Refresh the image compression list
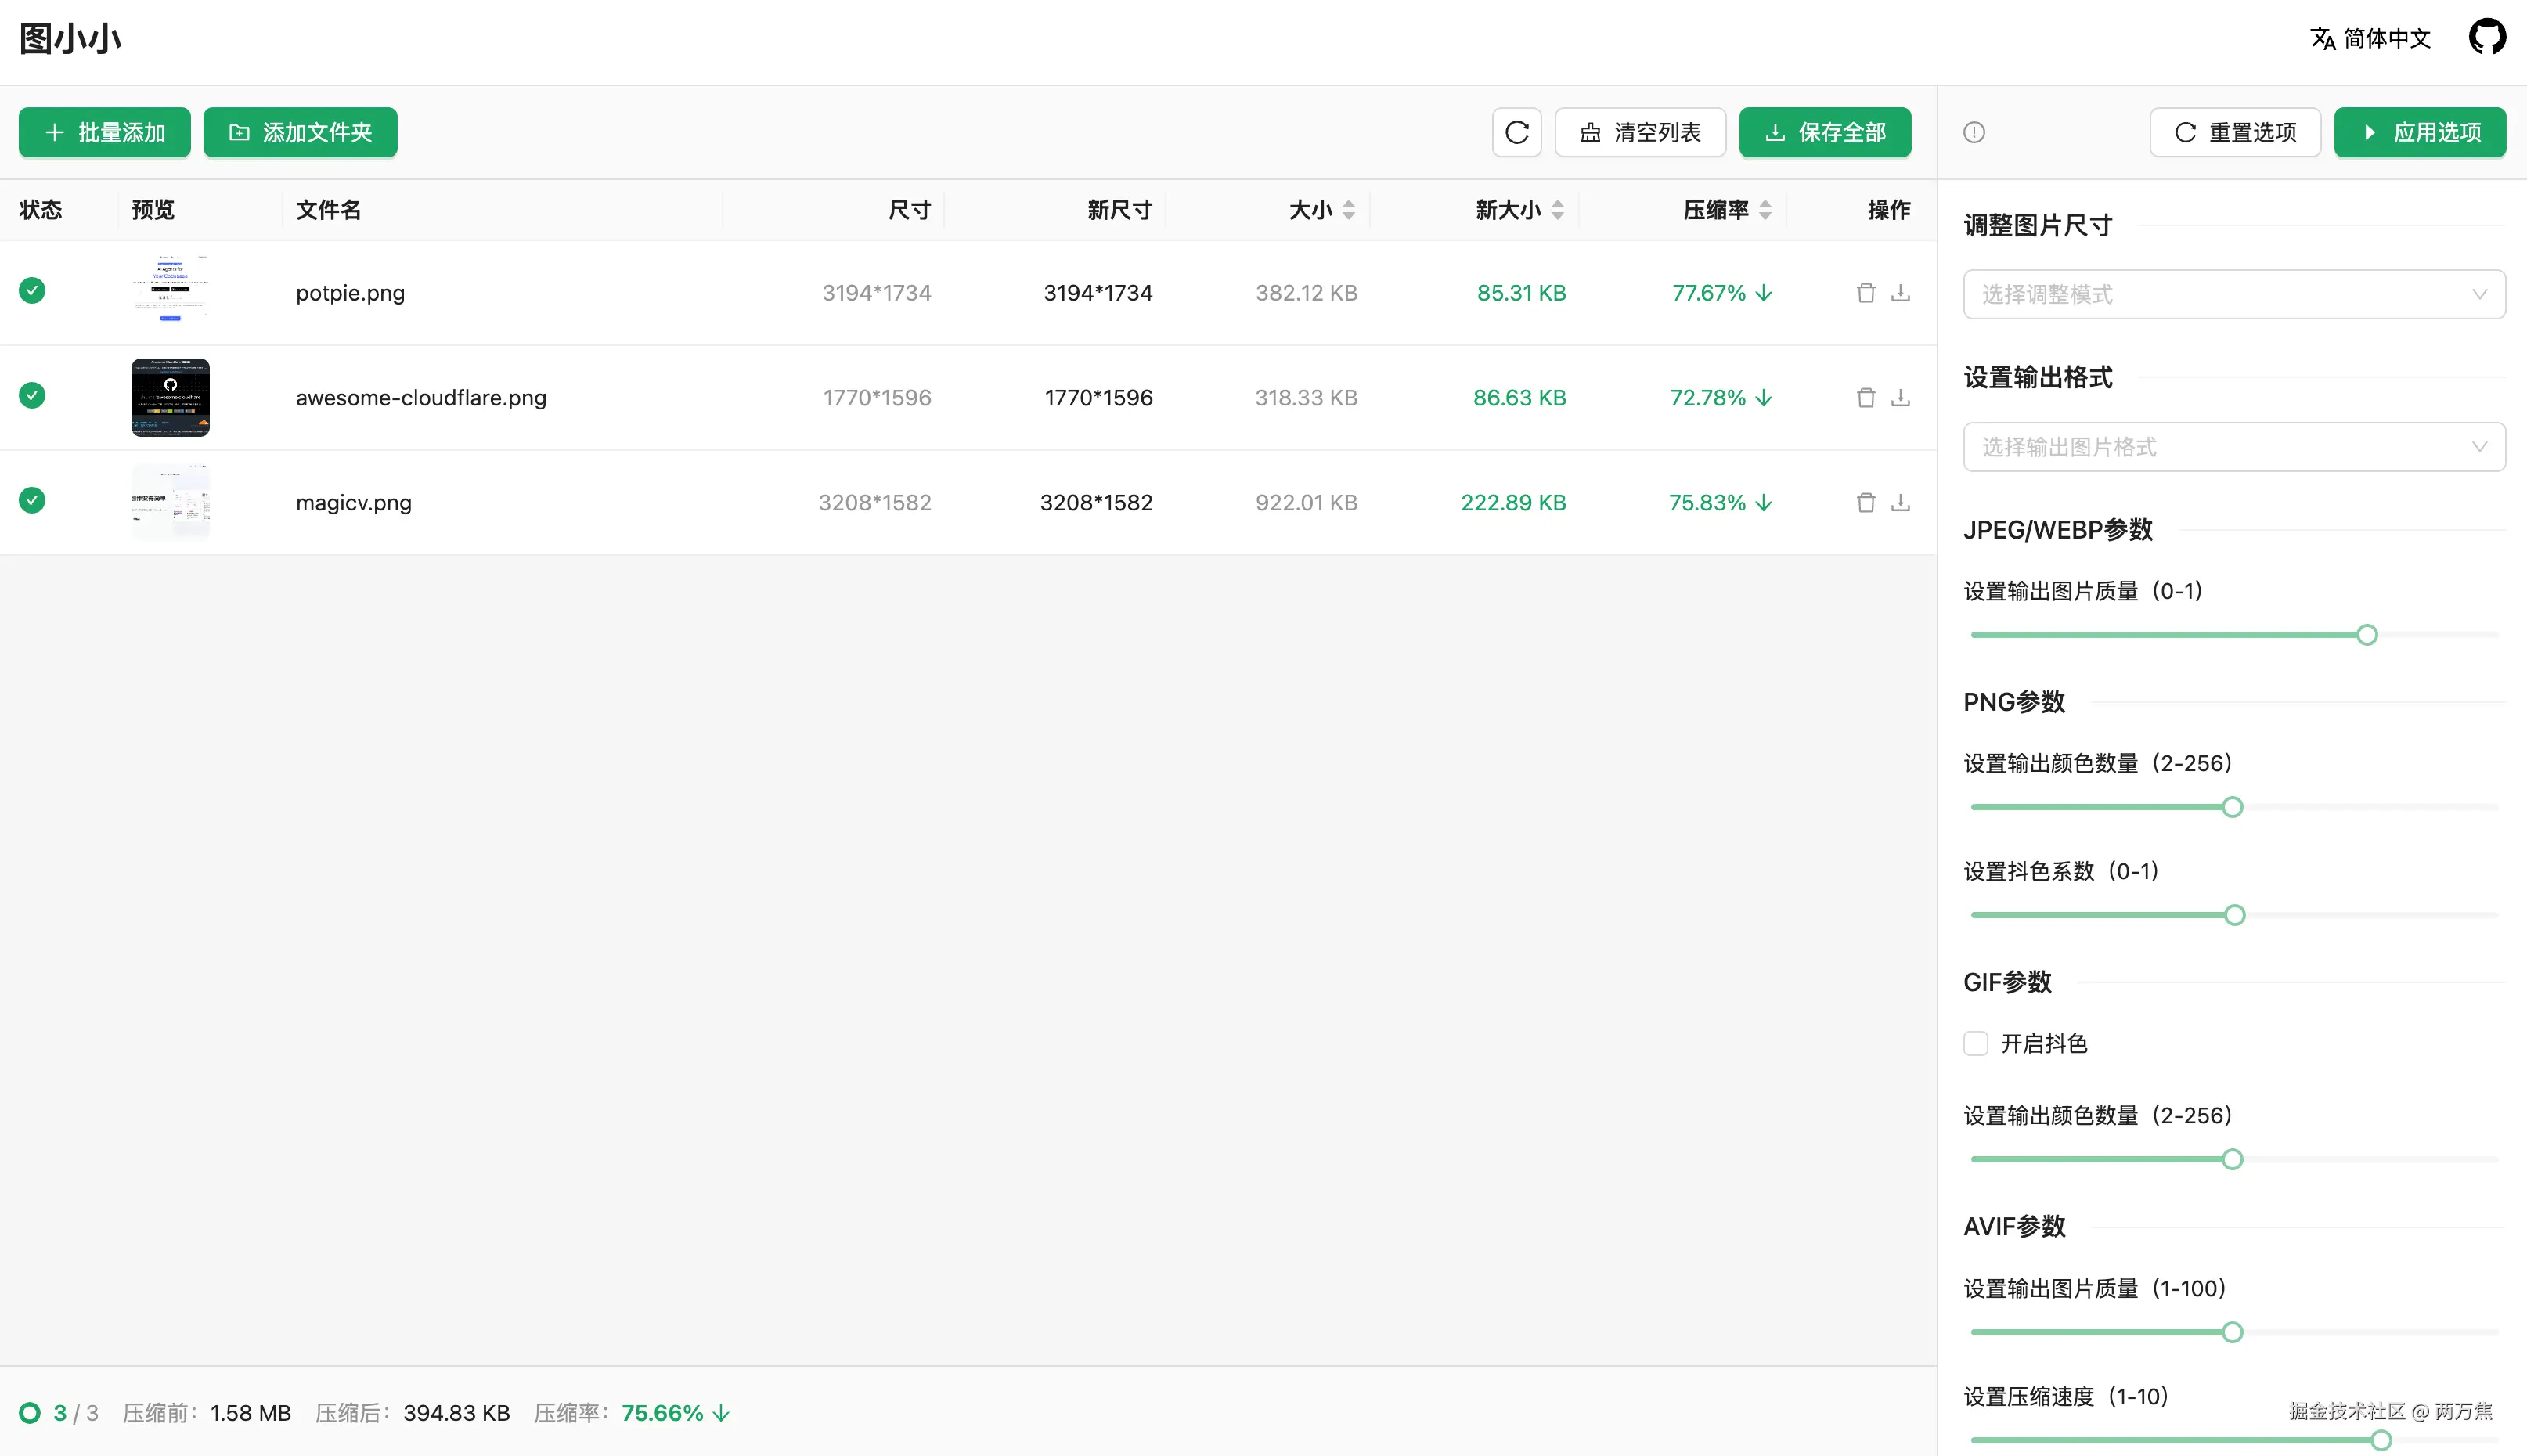This screenshot has height=1456, width=2527. point(1517,132)
